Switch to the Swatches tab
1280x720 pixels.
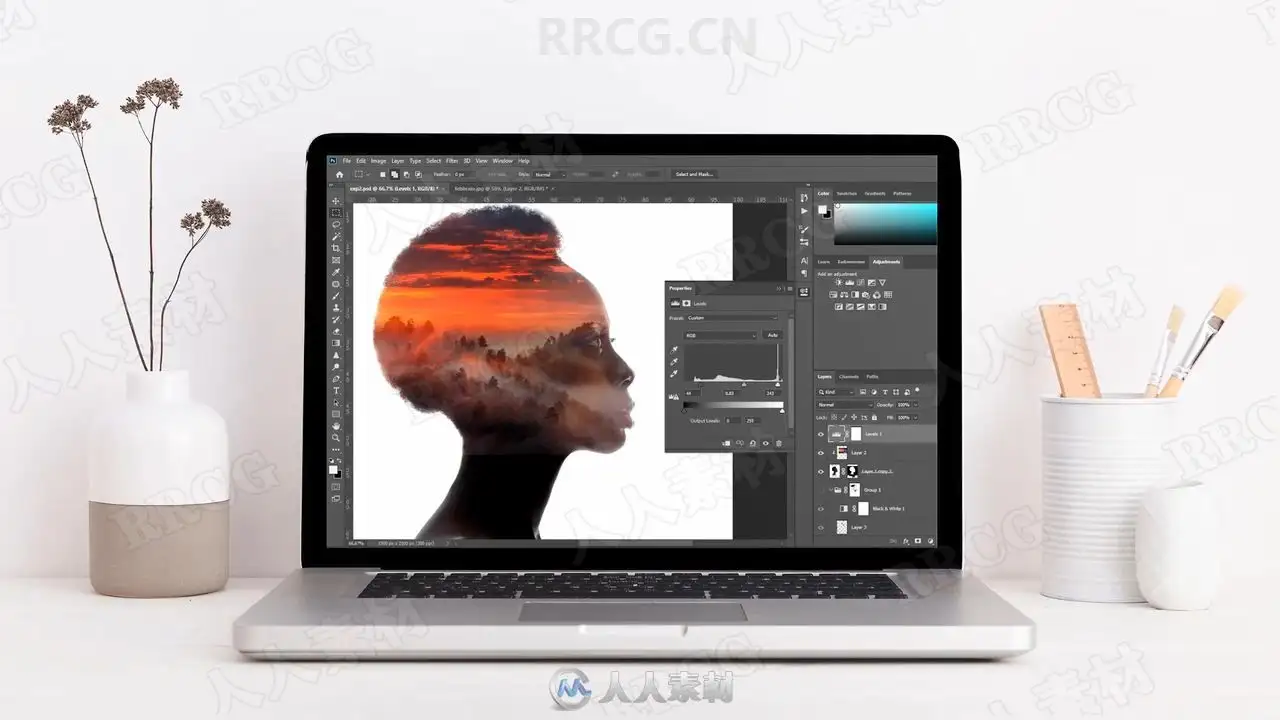pyautogui.click(x=847, y=194)
